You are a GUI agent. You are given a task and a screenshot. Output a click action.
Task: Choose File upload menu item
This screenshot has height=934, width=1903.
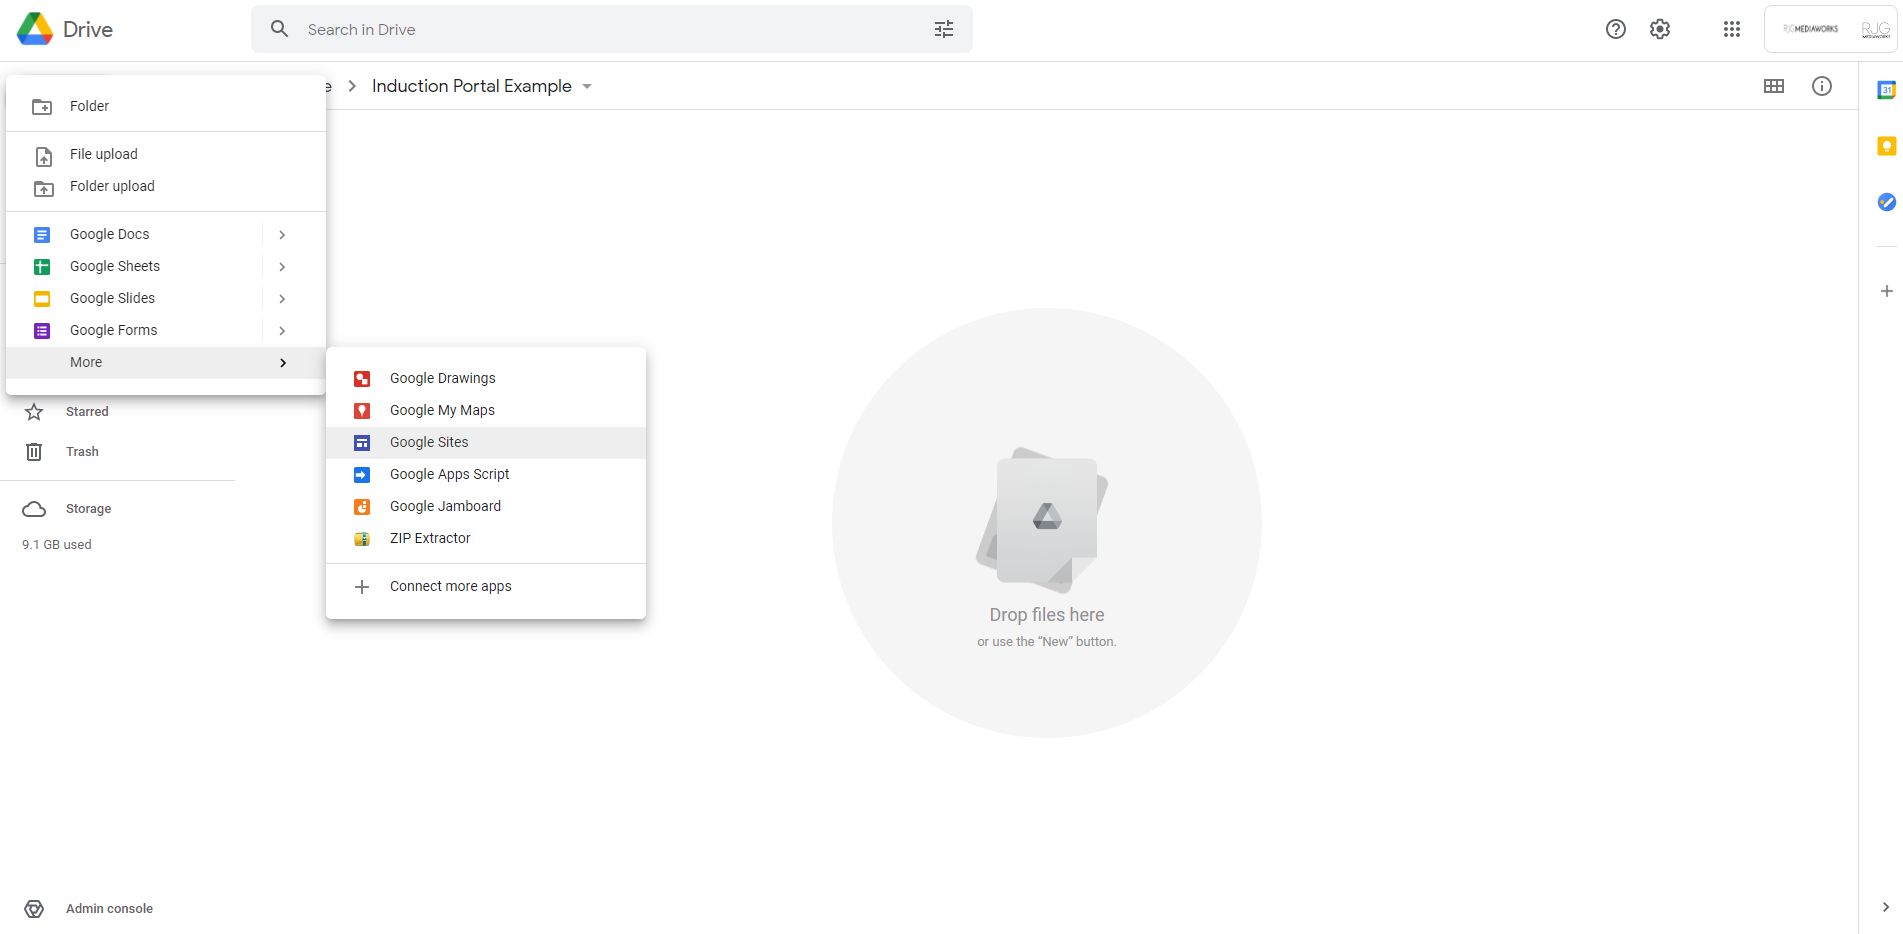[x=166, y=154]
